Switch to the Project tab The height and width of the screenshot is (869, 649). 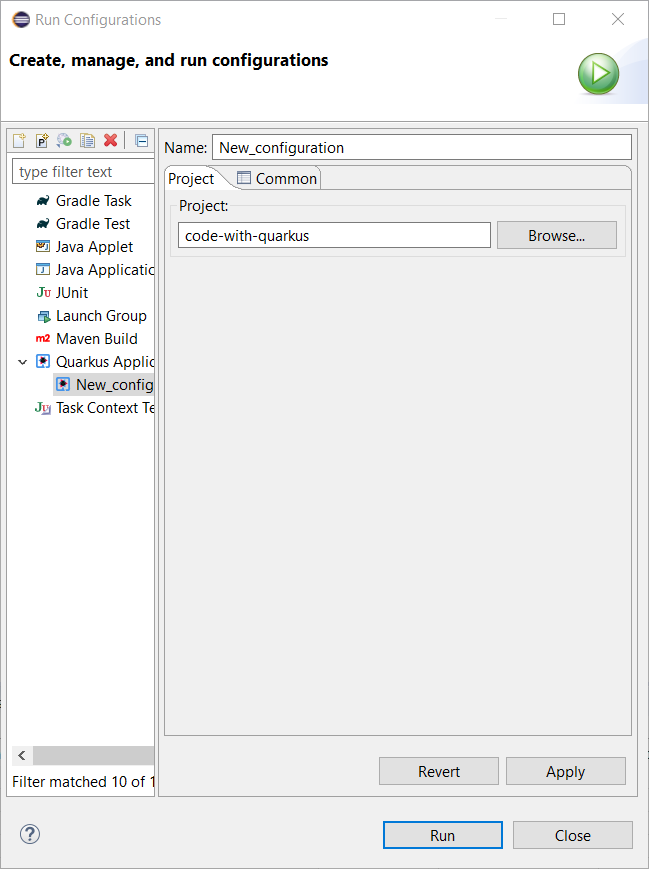pyautogui.click(x=191, y=178)
